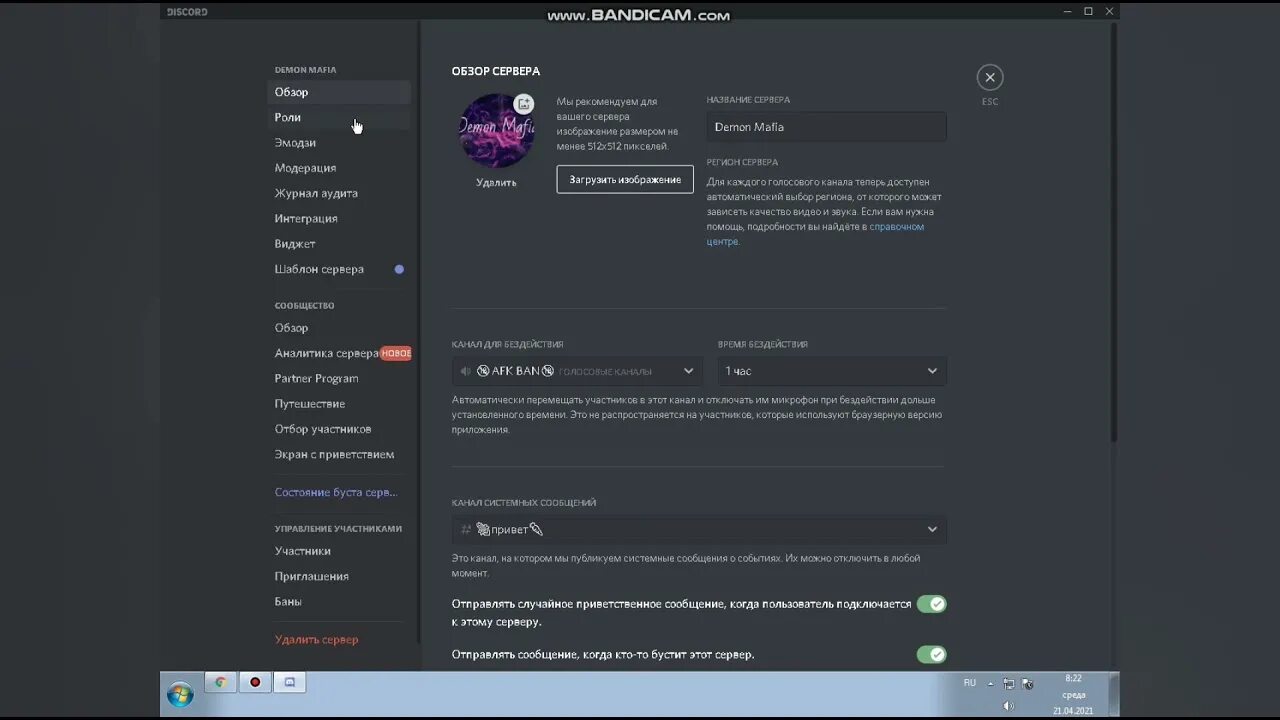Image resolution: width=1280 pixels, height=720 pixels.
Task: Open the 1 час inactivity timeout dropdown
Action: (x=832, y=371)
